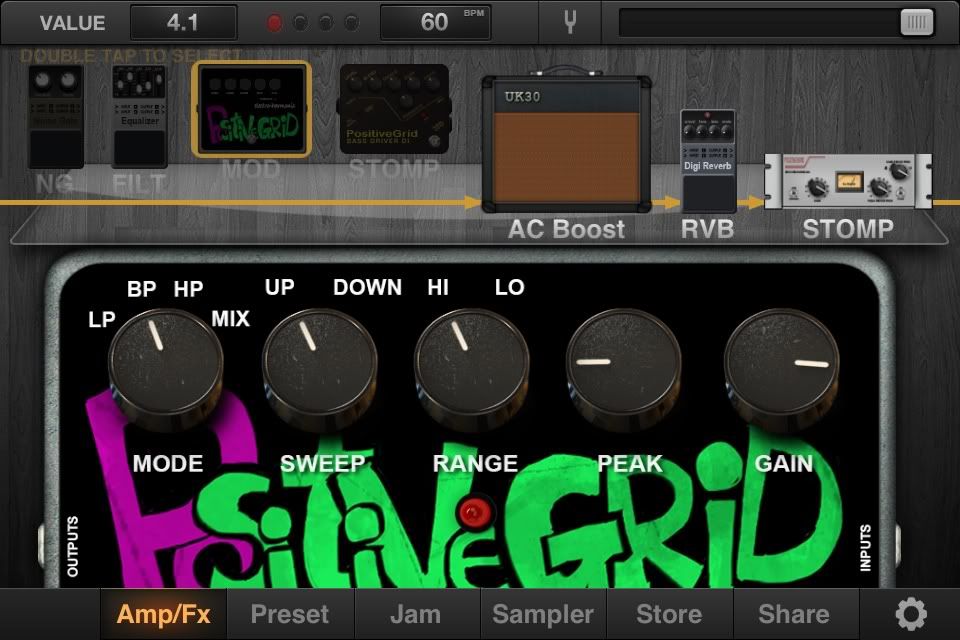Click the 60 BPM tempo field
This screenshot has width=960, height=640.
coord(435,23)
